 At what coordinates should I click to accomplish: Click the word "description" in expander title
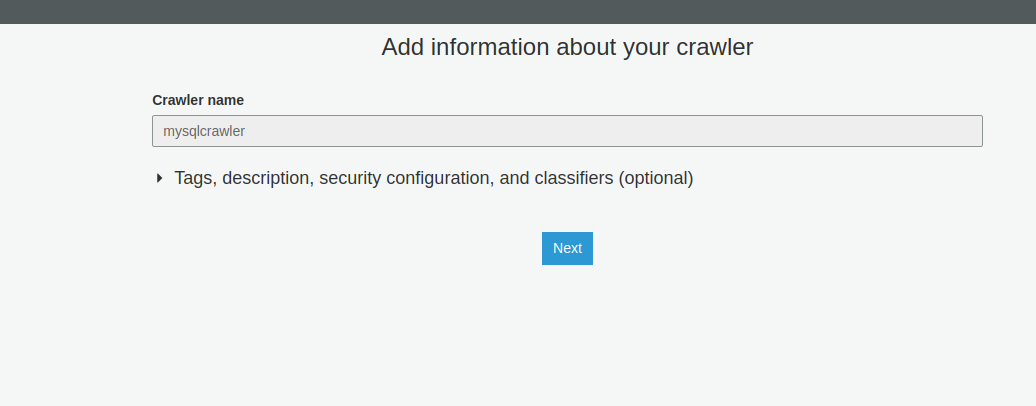(265, 178)
